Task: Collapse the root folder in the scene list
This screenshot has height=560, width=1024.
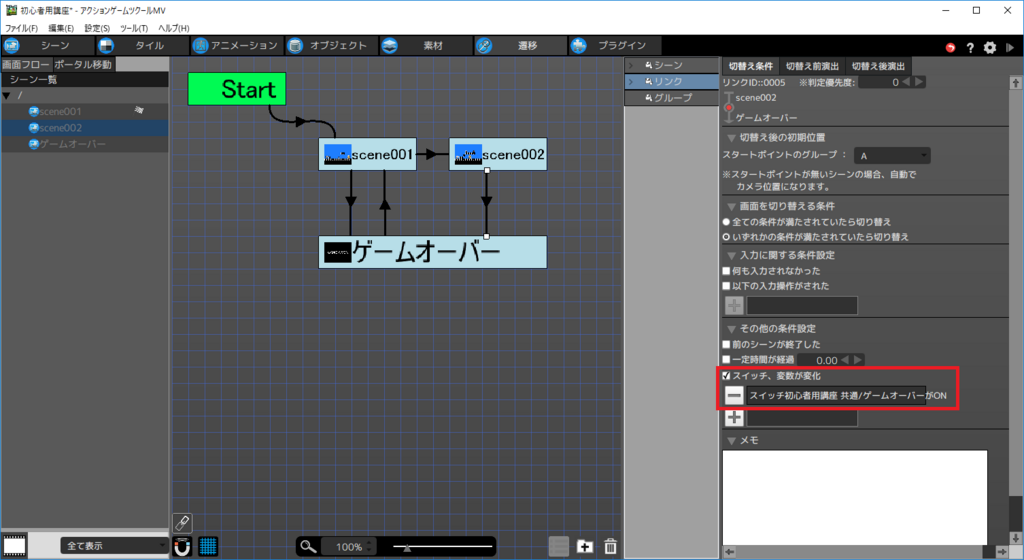Action: 7,96
